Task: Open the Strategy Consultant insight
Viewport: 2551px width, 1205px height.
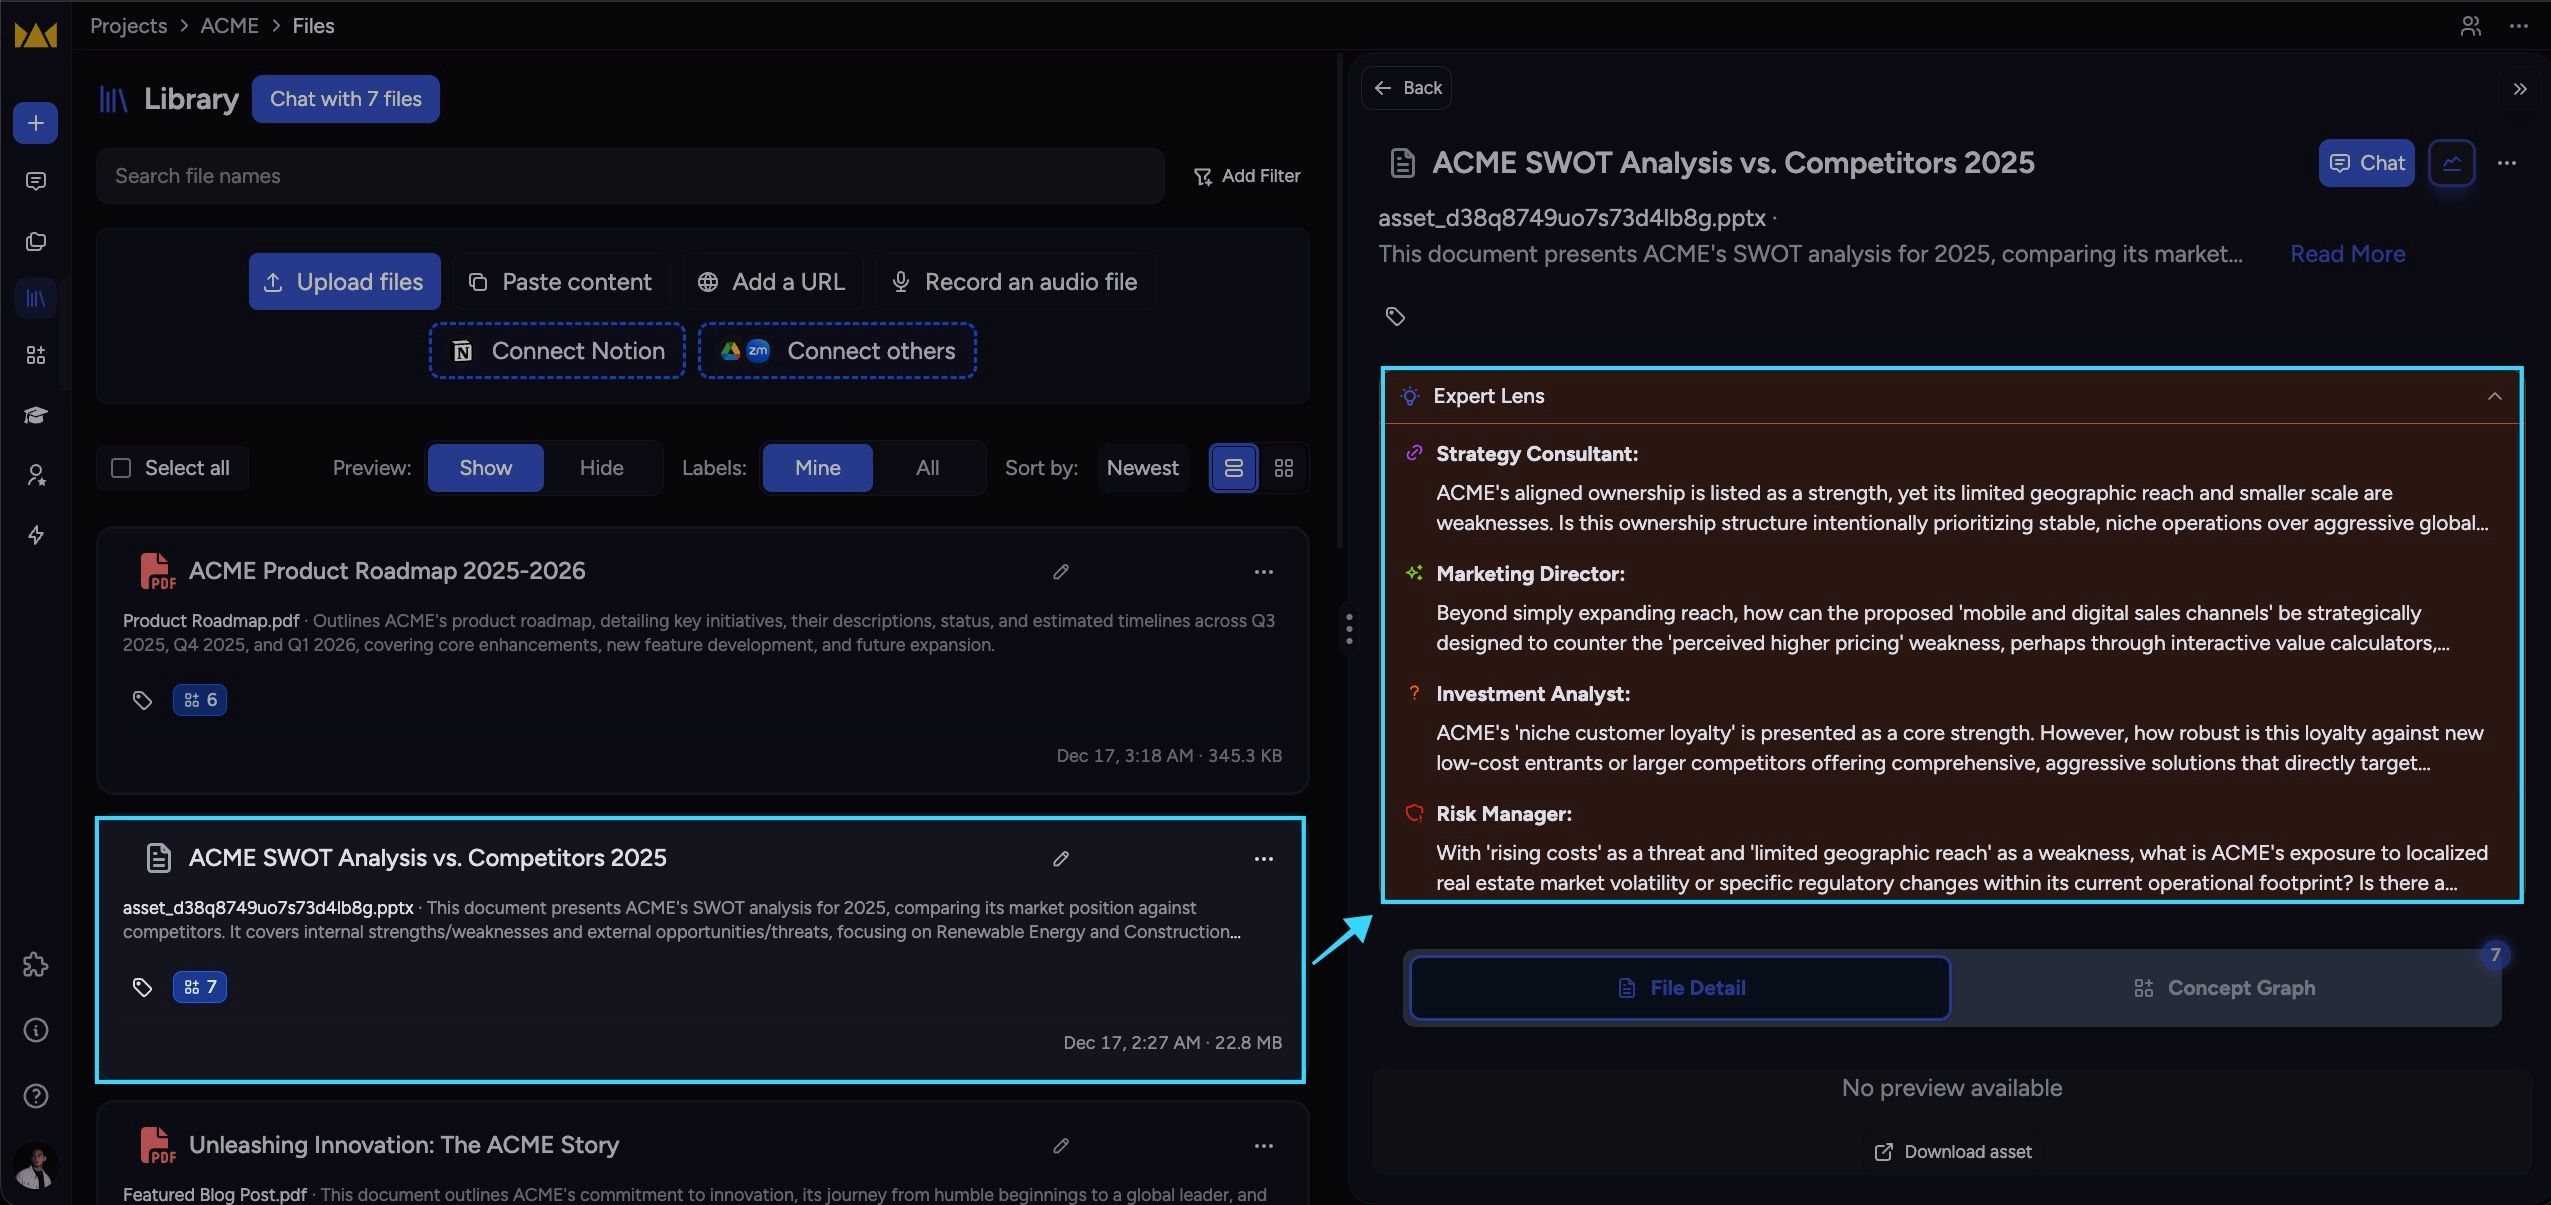Action: 1951,489
